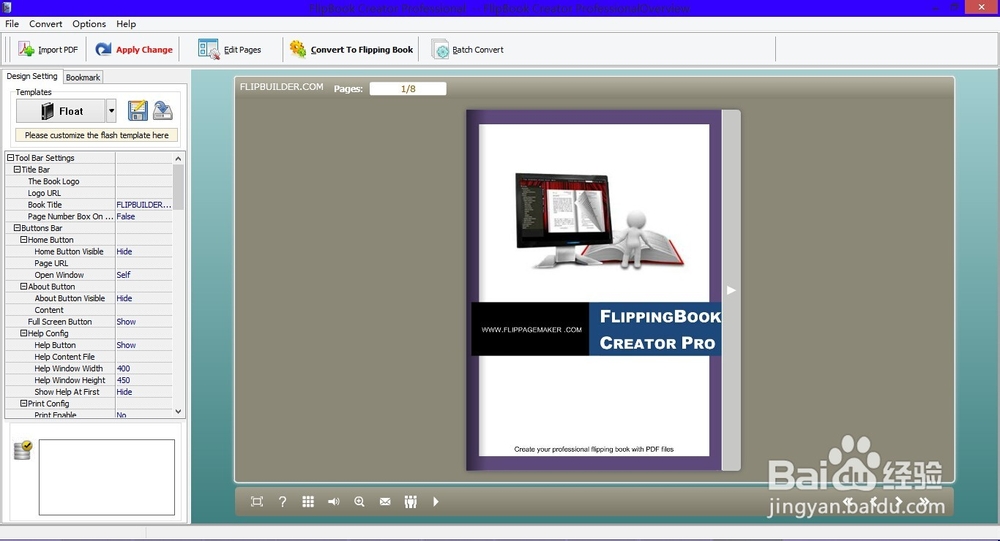Collapse the Help Config node
1000x541 pixels.
pyautogui.click(x=24, y=333)
